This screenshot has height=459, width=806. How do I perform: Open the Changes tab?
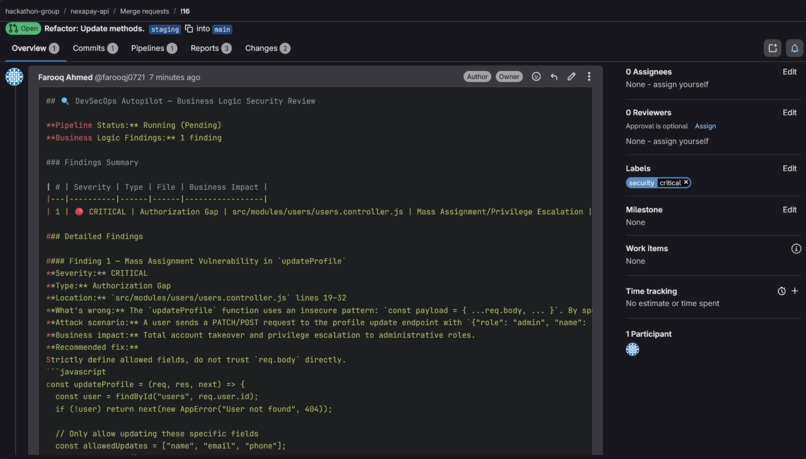click(267, 48)
